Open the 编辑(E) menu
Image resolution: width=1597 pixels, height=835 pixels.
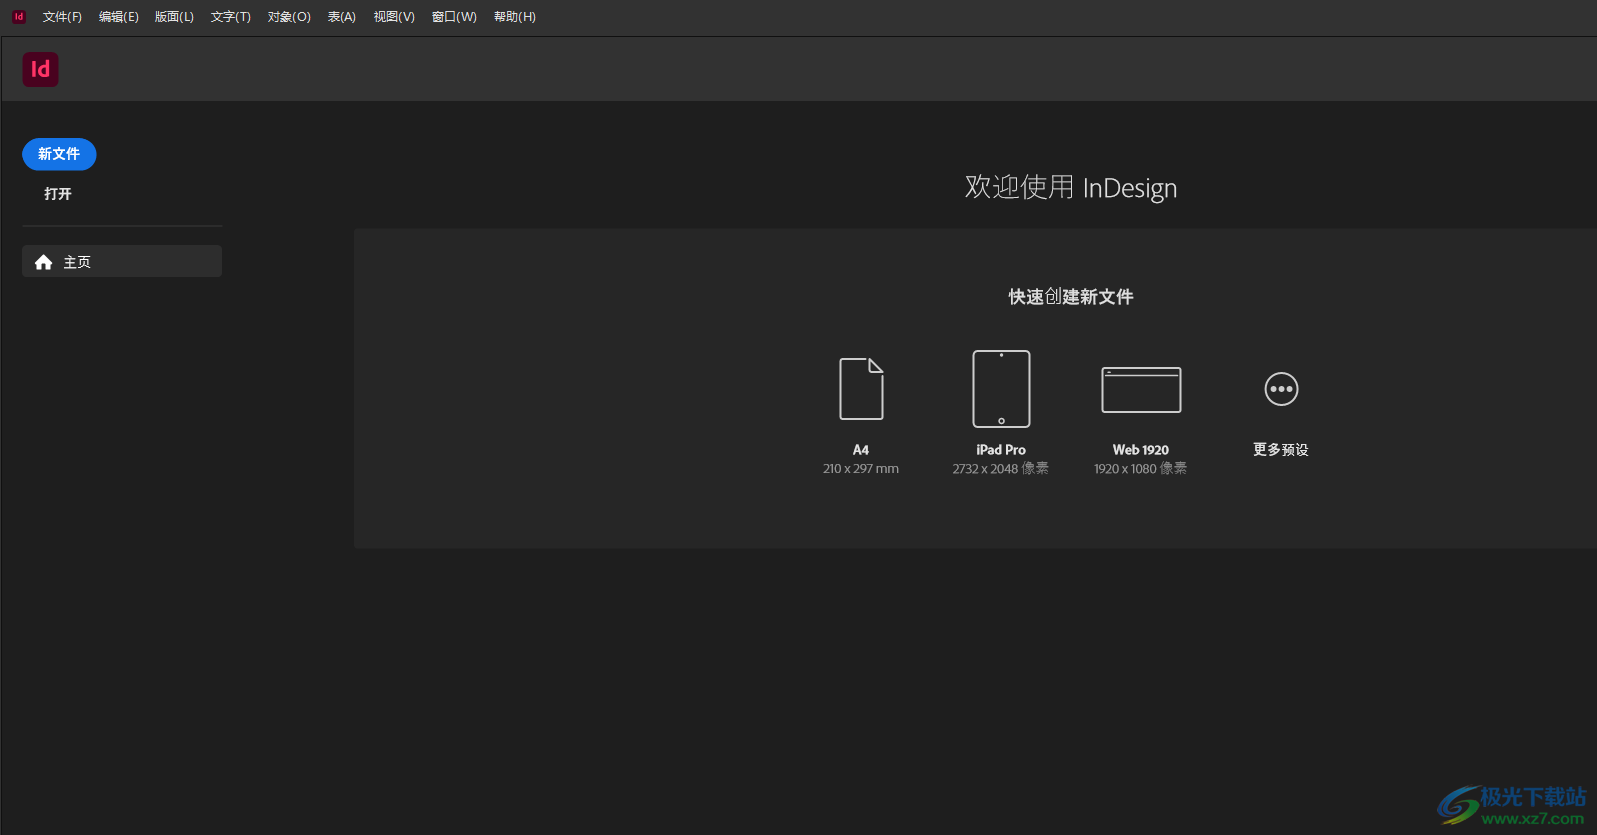[x=119, y=17]
